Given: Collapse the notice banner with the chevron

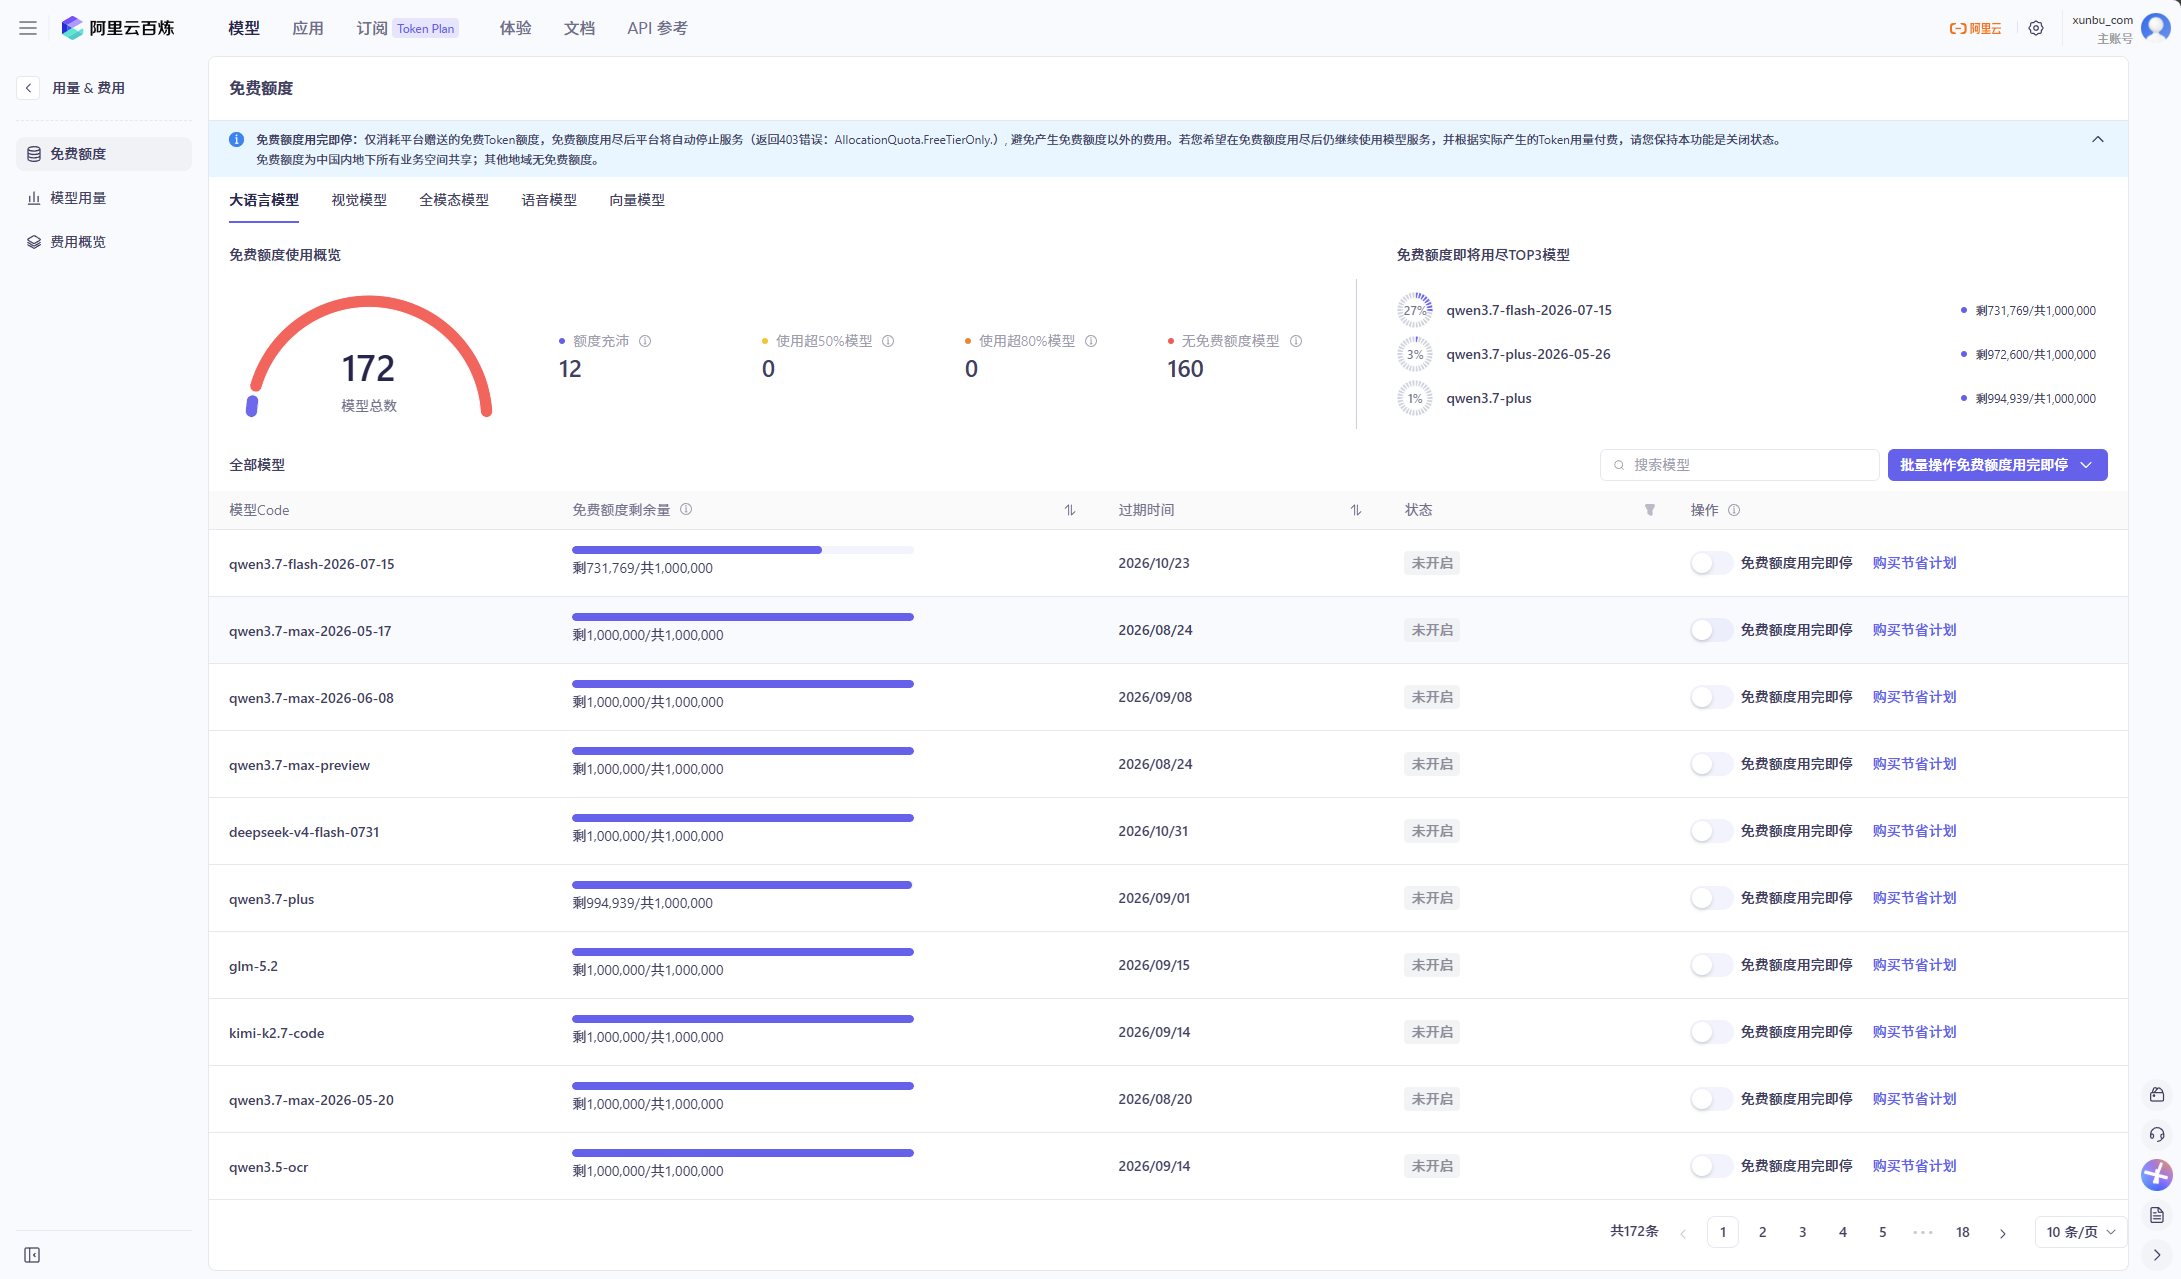Looking at the screenshot, I should (x=2098, y=139).
